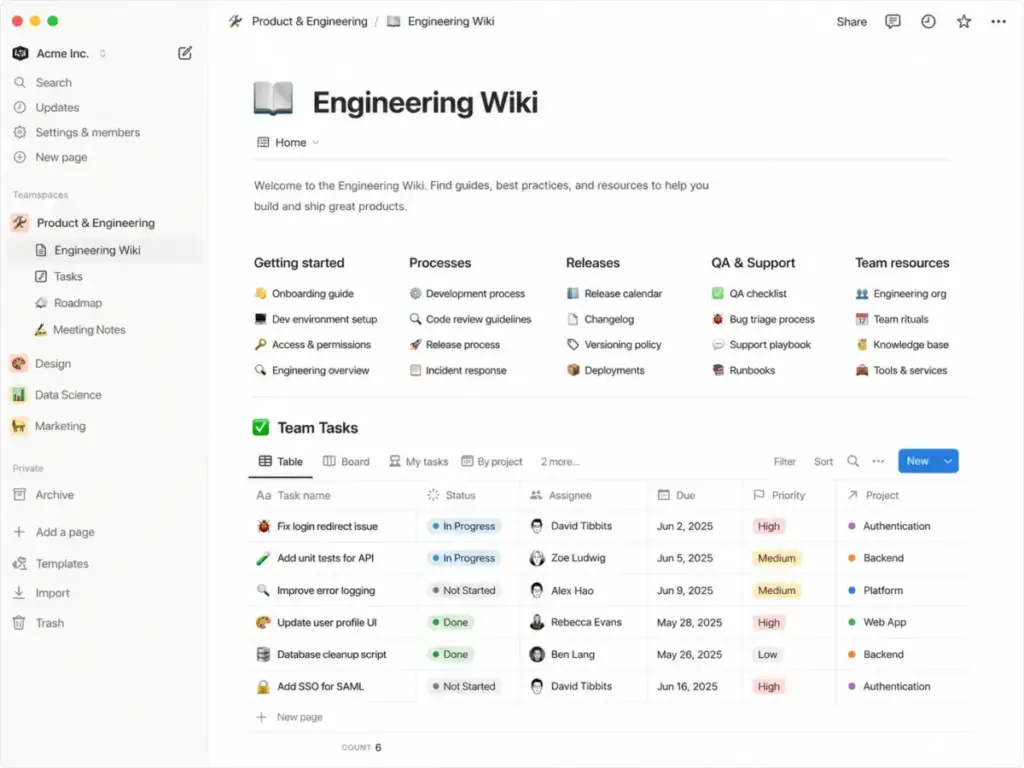
Task: Favorite the page with the star icon
Action: [964, 22]
